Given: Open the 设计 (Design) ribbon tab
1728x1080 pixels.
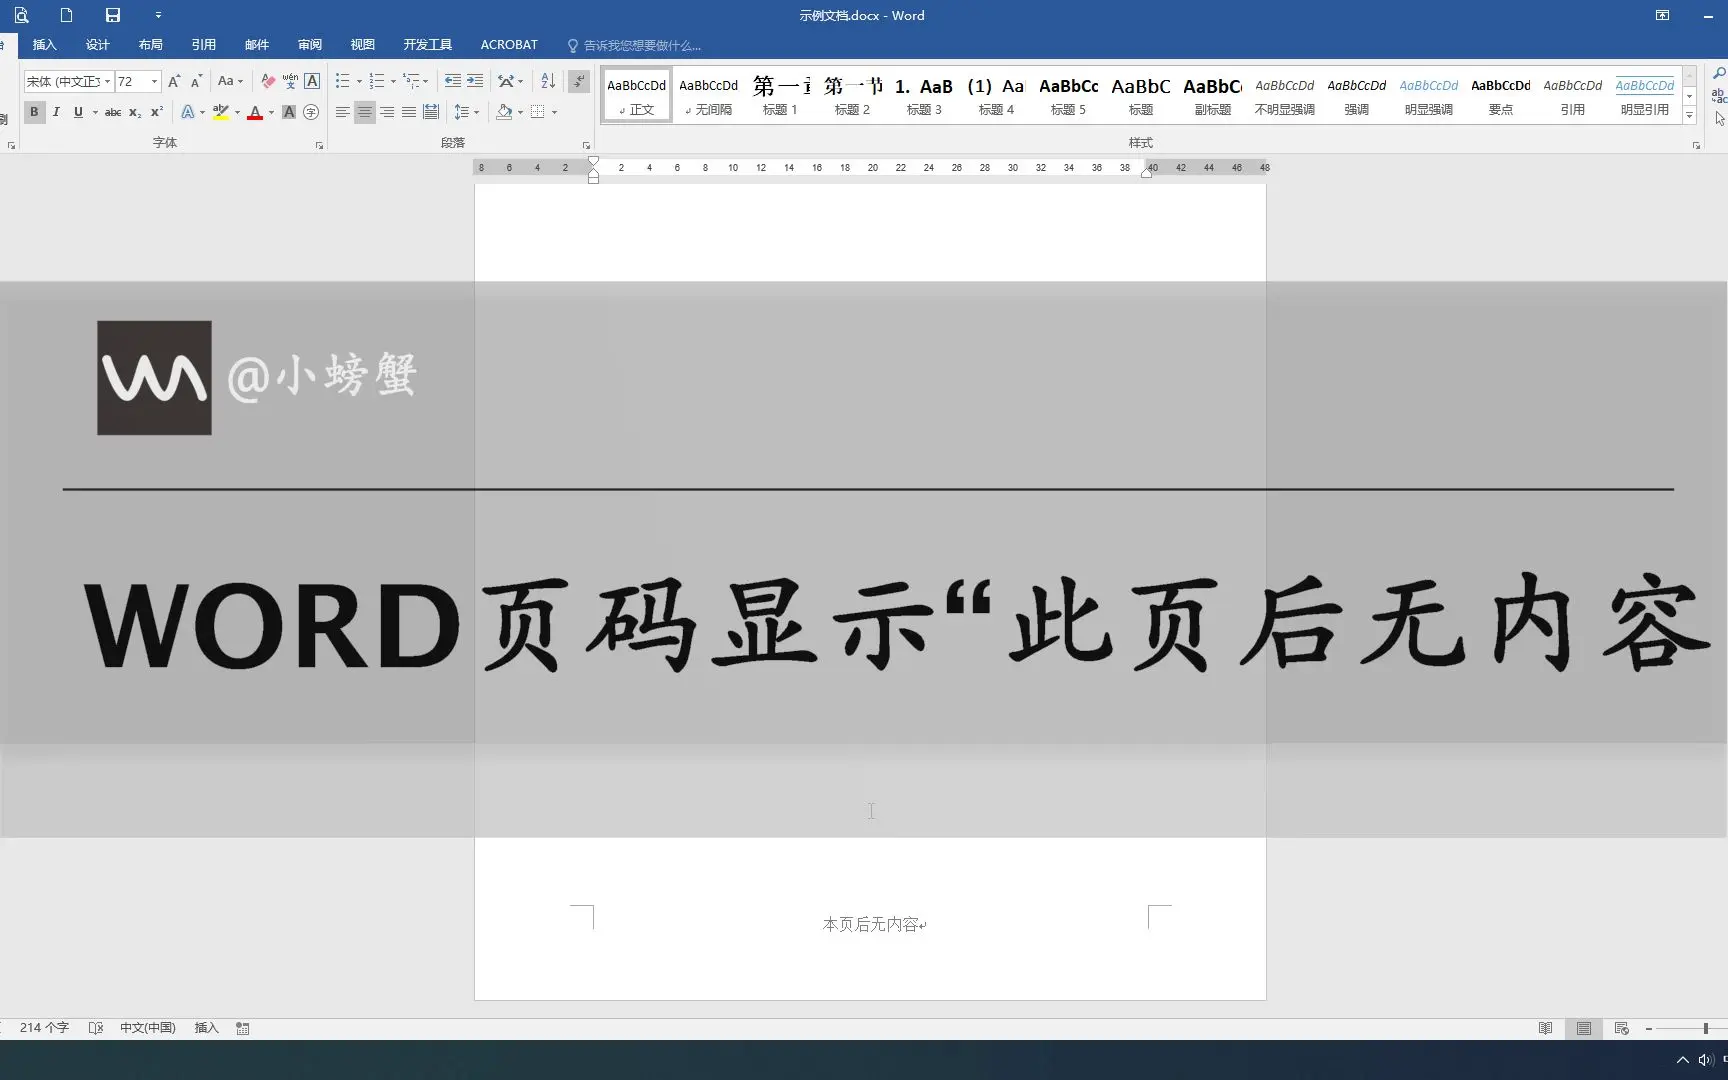Looking at the screenshot, I should pyautogui.click(x=97, y=45).
